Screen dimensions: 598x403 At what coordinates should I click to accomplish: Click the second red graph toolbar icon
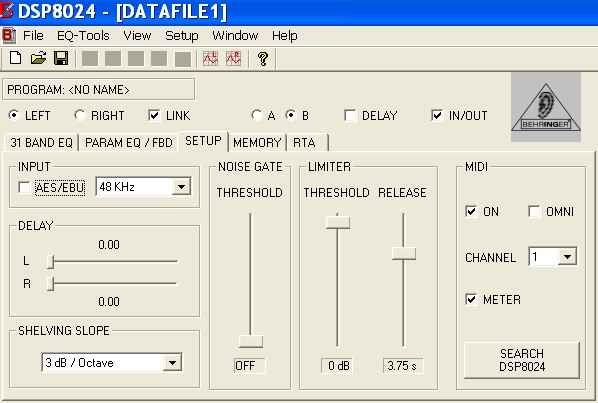point(233,58)
